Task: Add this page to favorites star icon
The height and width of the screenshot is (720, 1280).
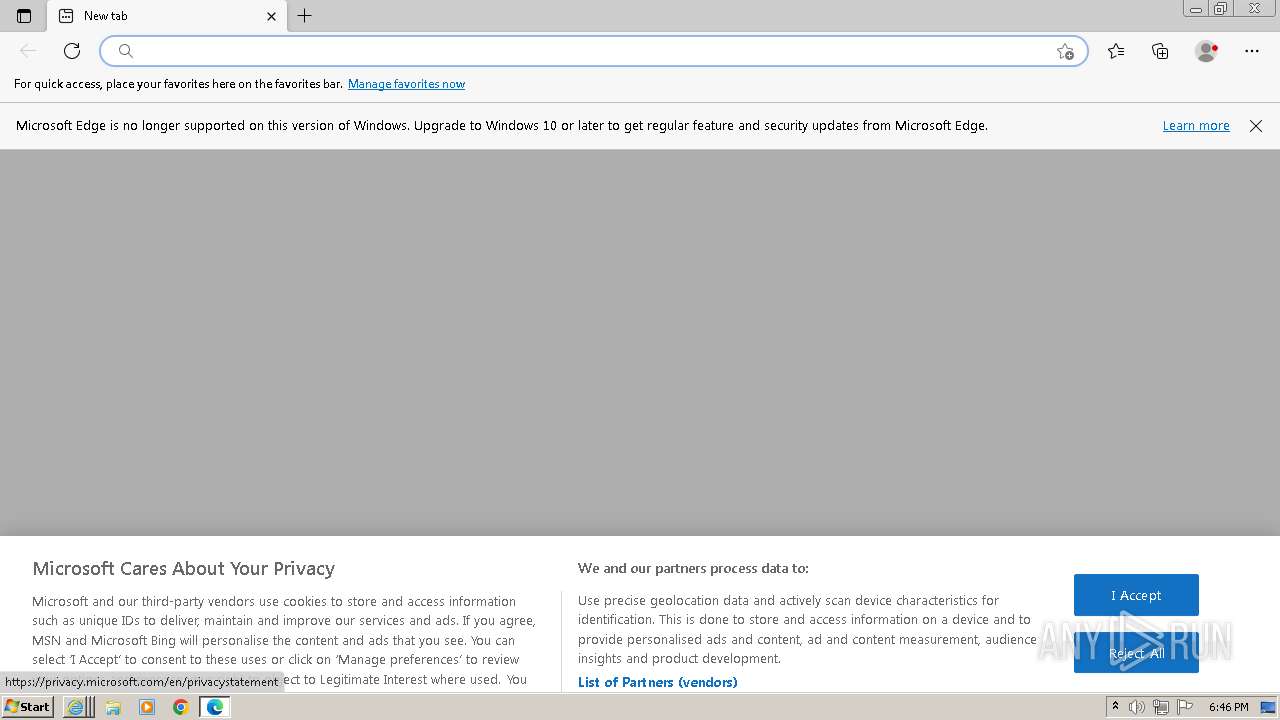Action: click(x=1065, y=51)
